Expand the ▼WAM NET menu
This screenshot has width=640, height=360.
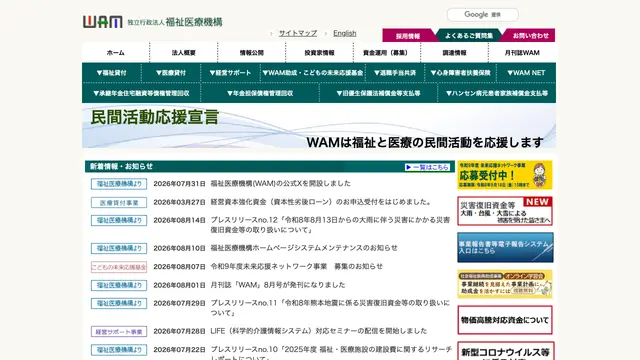coord(526,73)
